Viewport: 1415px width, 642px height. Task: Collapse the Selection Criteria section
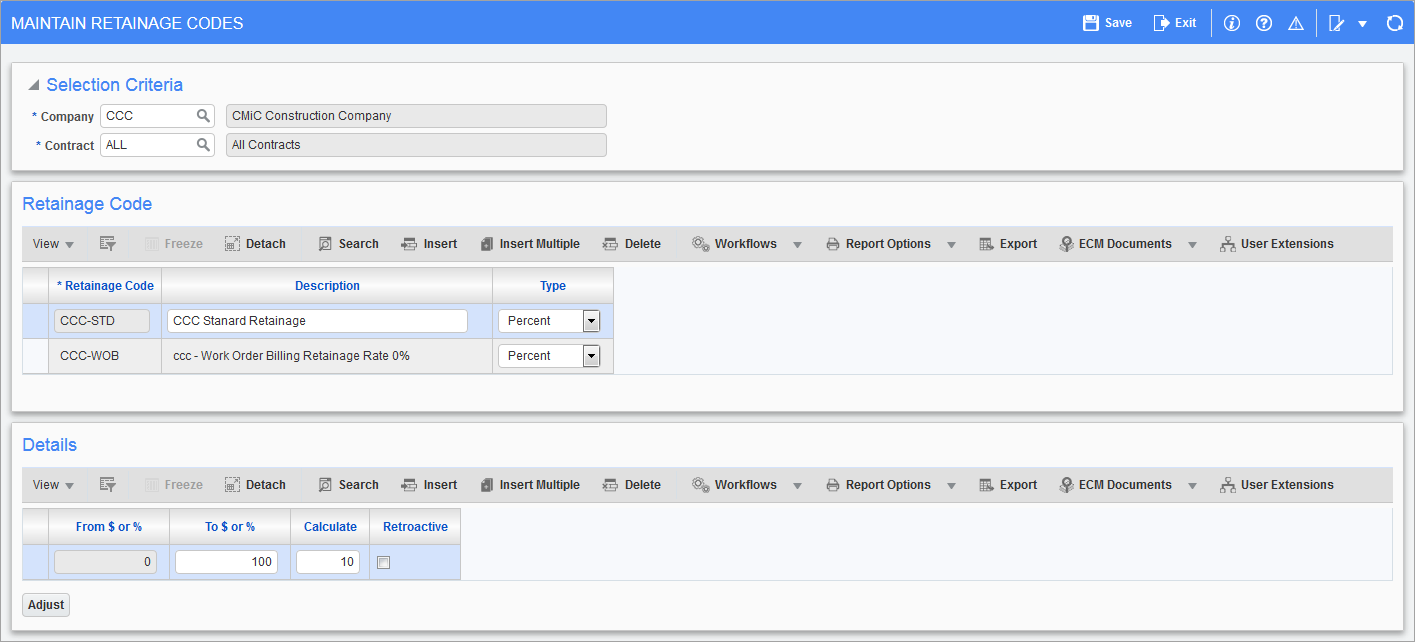click(x=35, y=85)
